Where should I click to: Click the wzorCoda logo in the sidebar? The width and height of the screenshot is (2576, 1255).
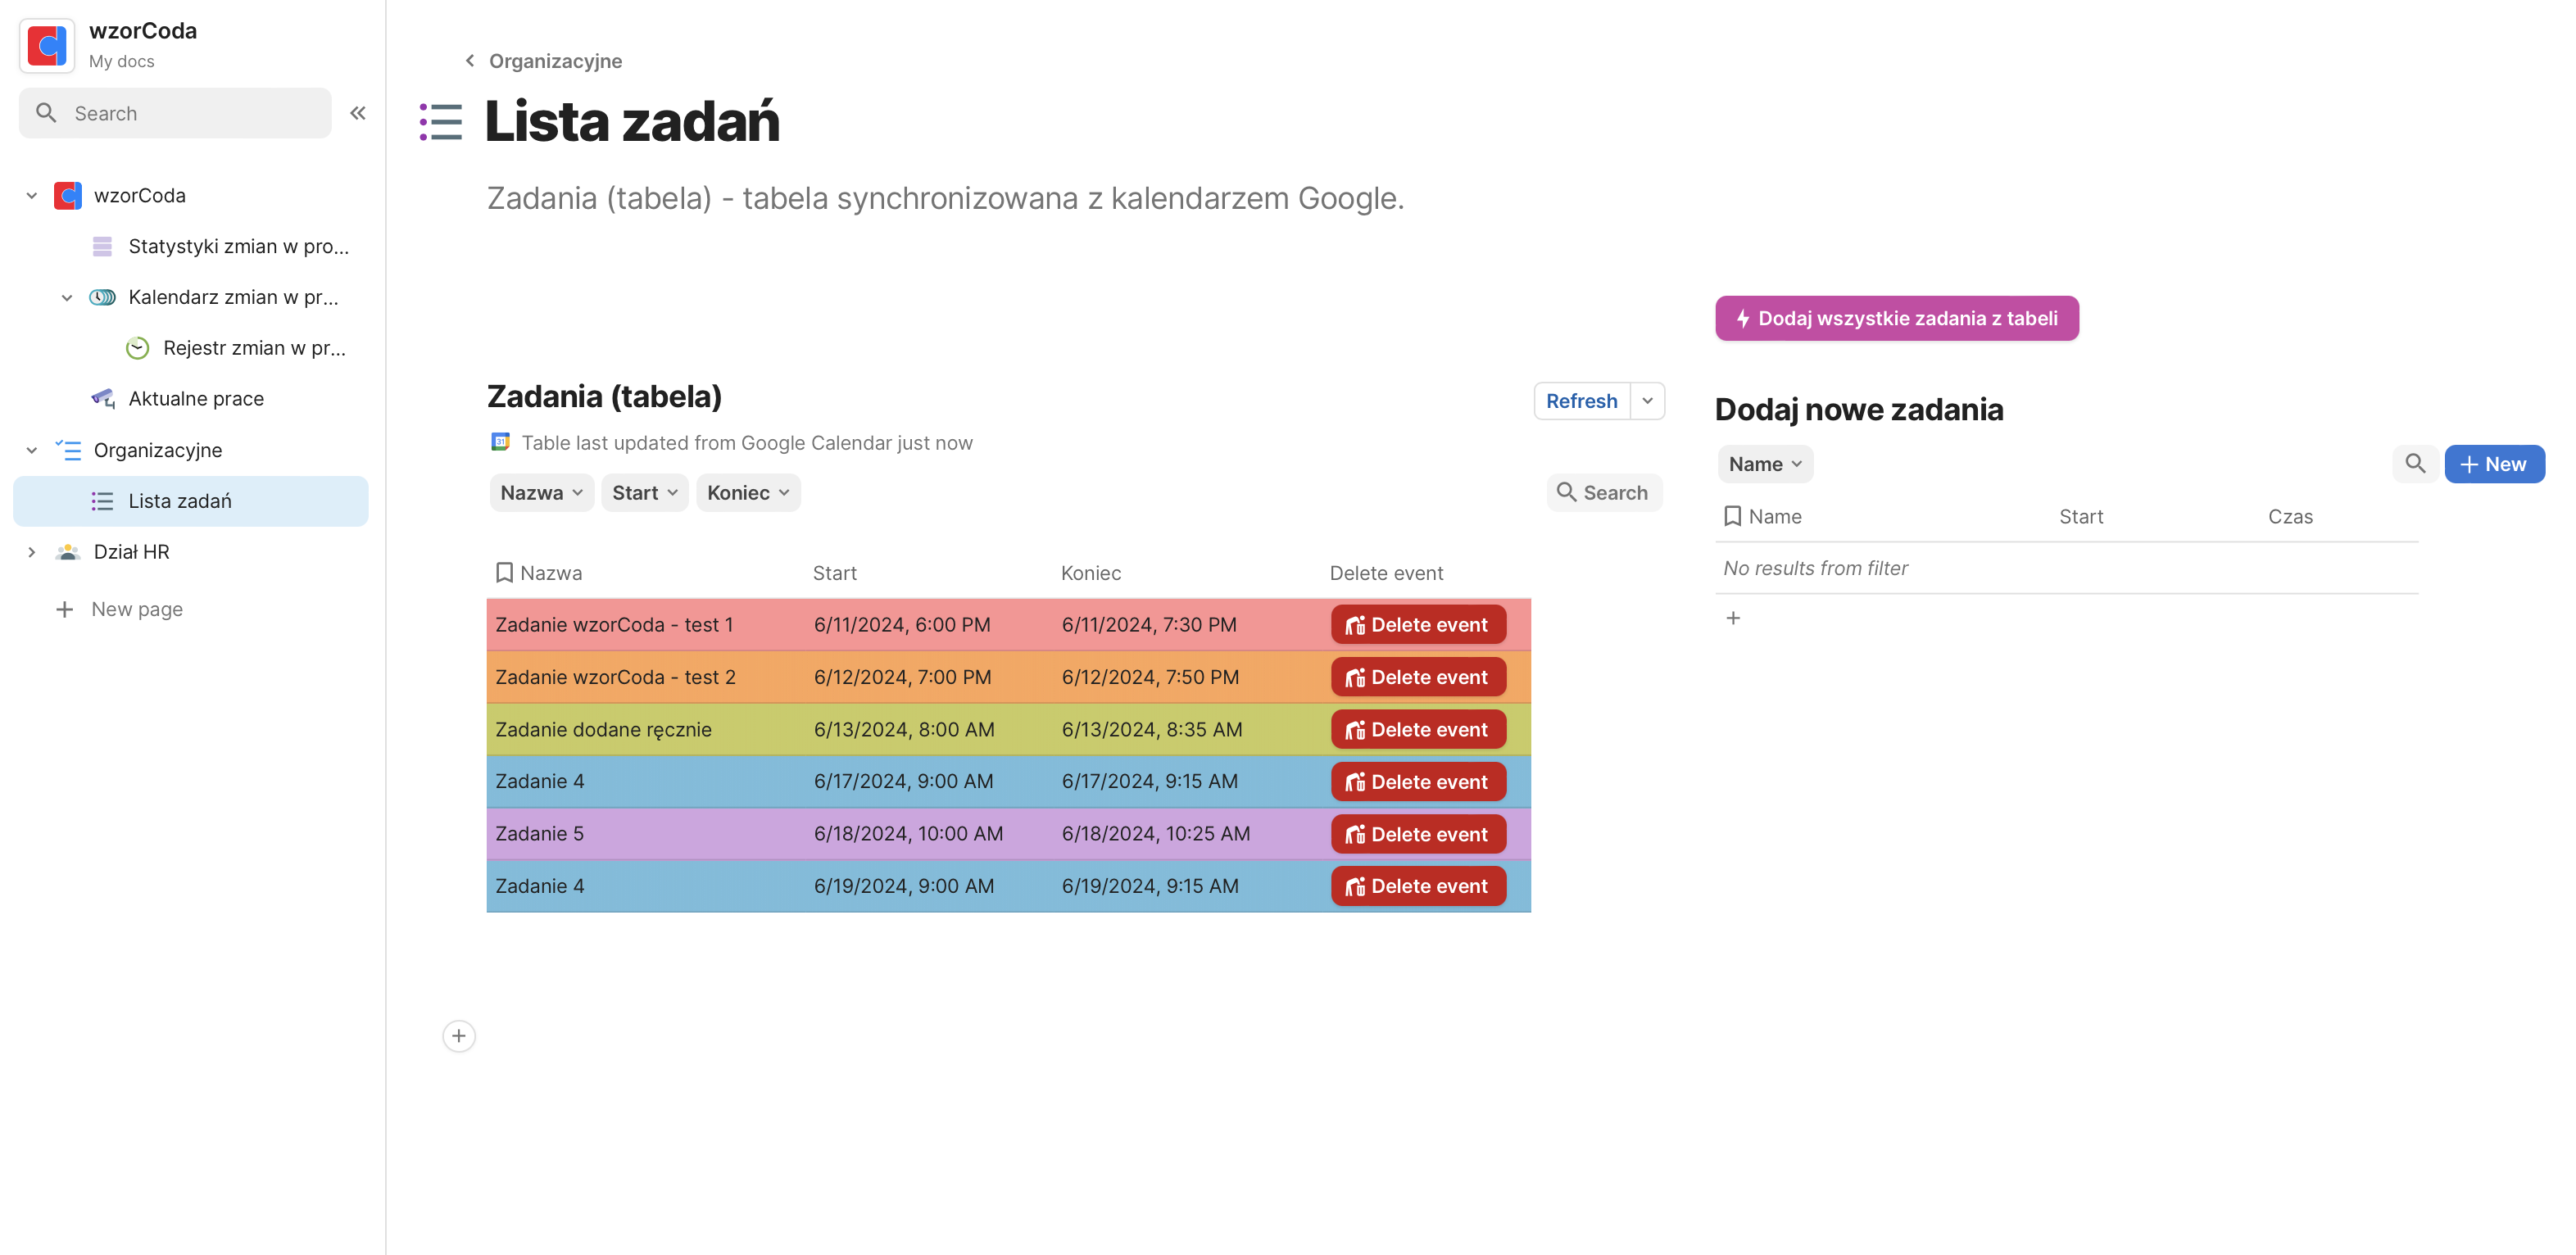pos(46,45)
